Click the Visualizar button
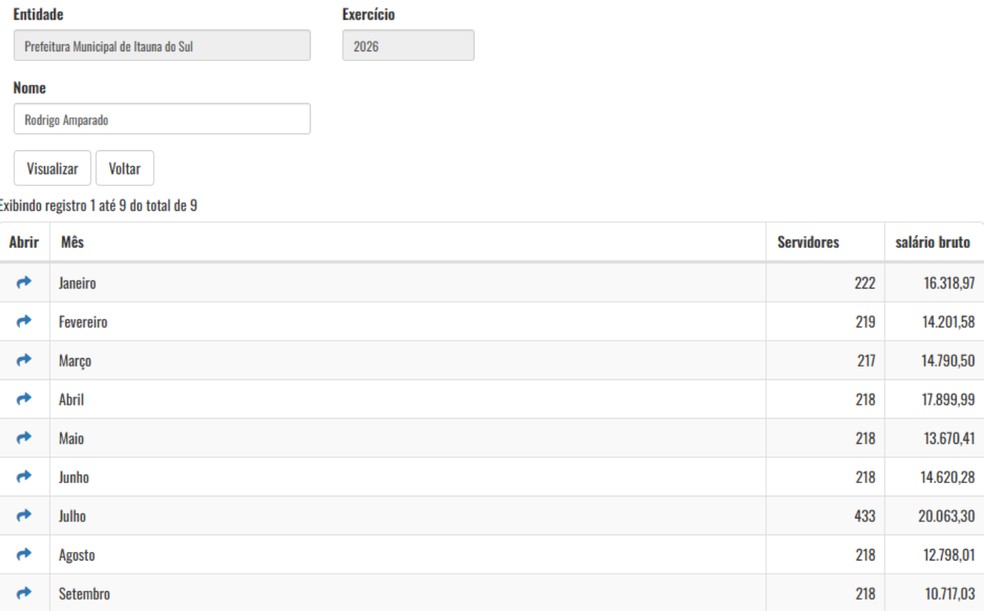984x611 pixels. click(52, 168)
